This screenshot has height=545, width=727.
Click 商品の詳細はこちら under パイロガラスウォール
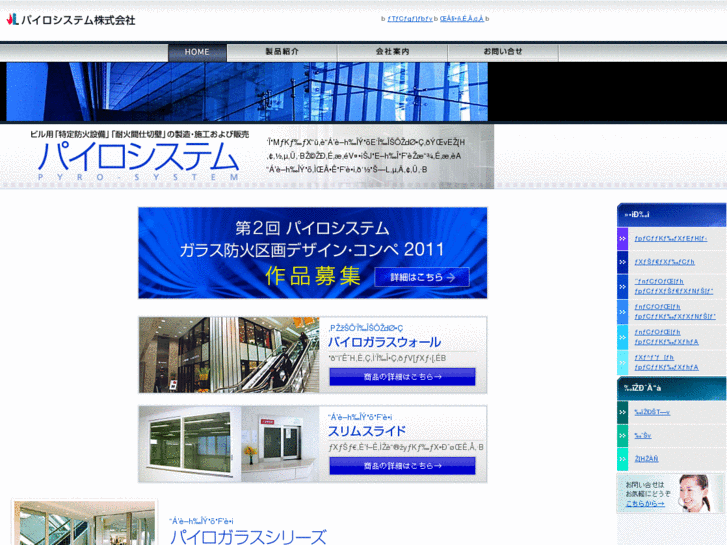point(402,377)
